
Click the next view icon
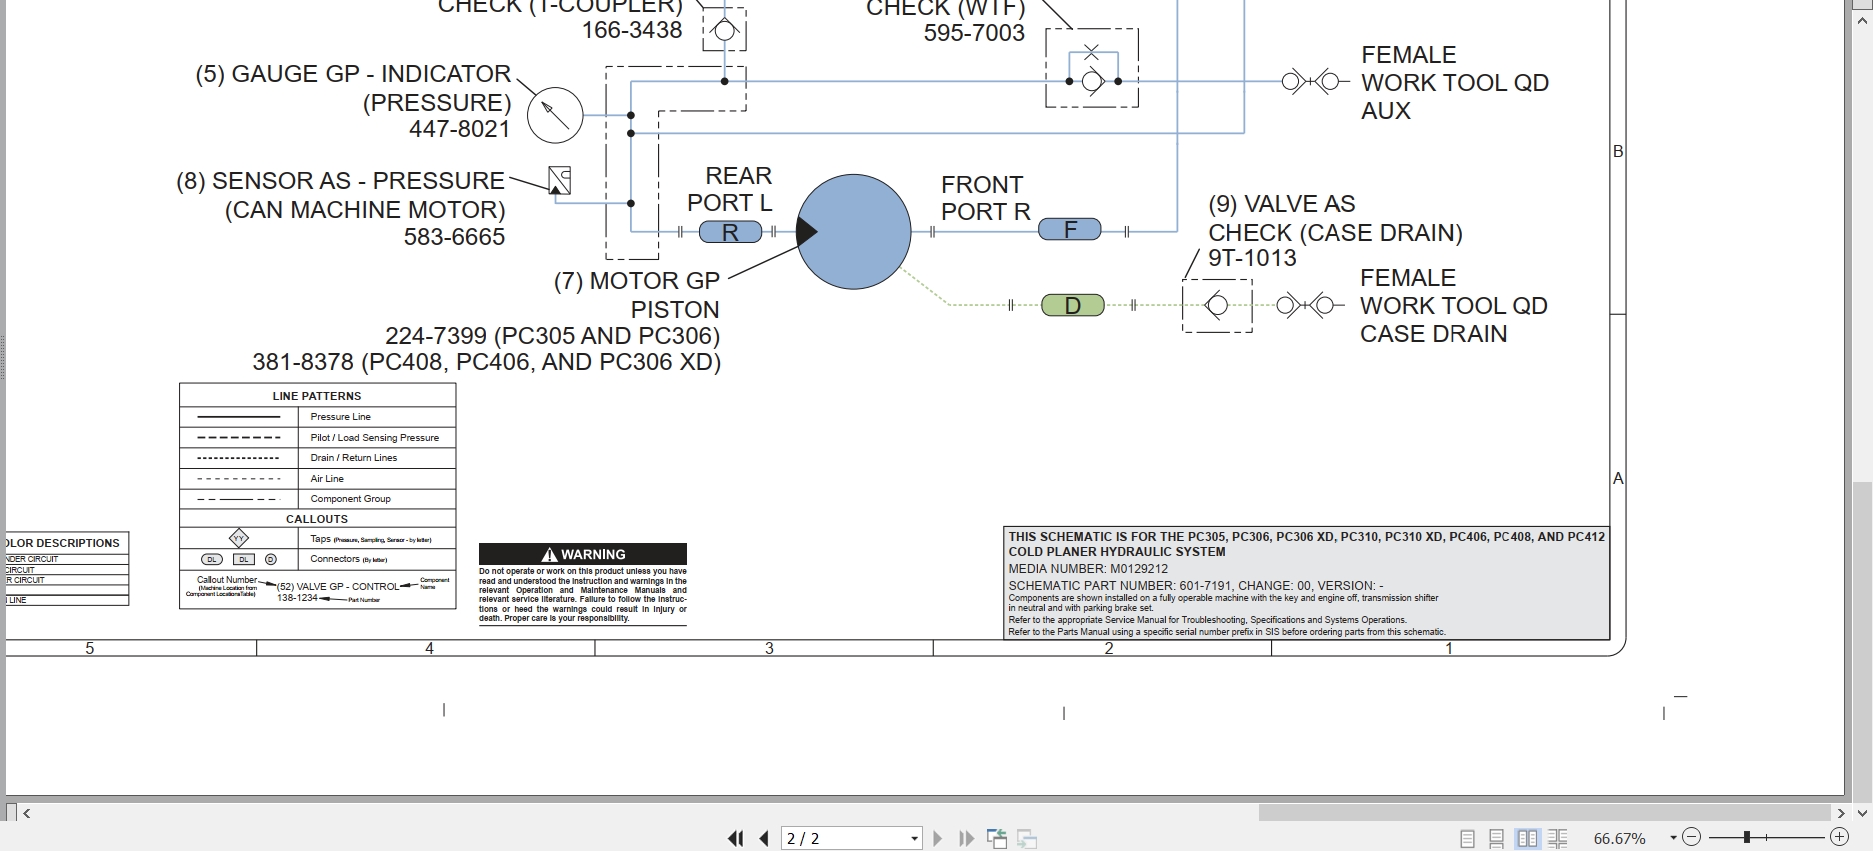(x=1027, y=838)
